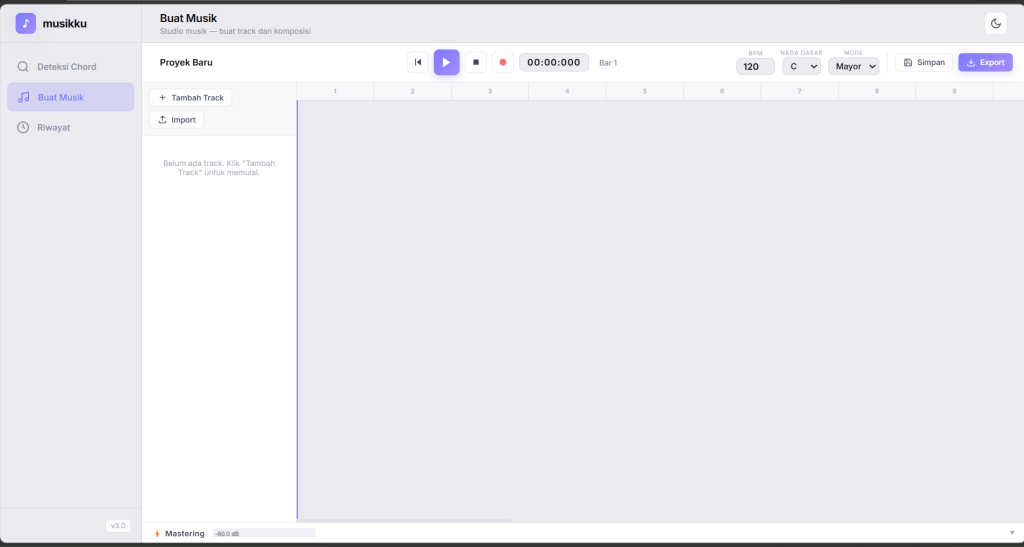Open the Nada Dasar key dropdown
This screenshot has height=547, width=1024.
[x=801, y=67]
